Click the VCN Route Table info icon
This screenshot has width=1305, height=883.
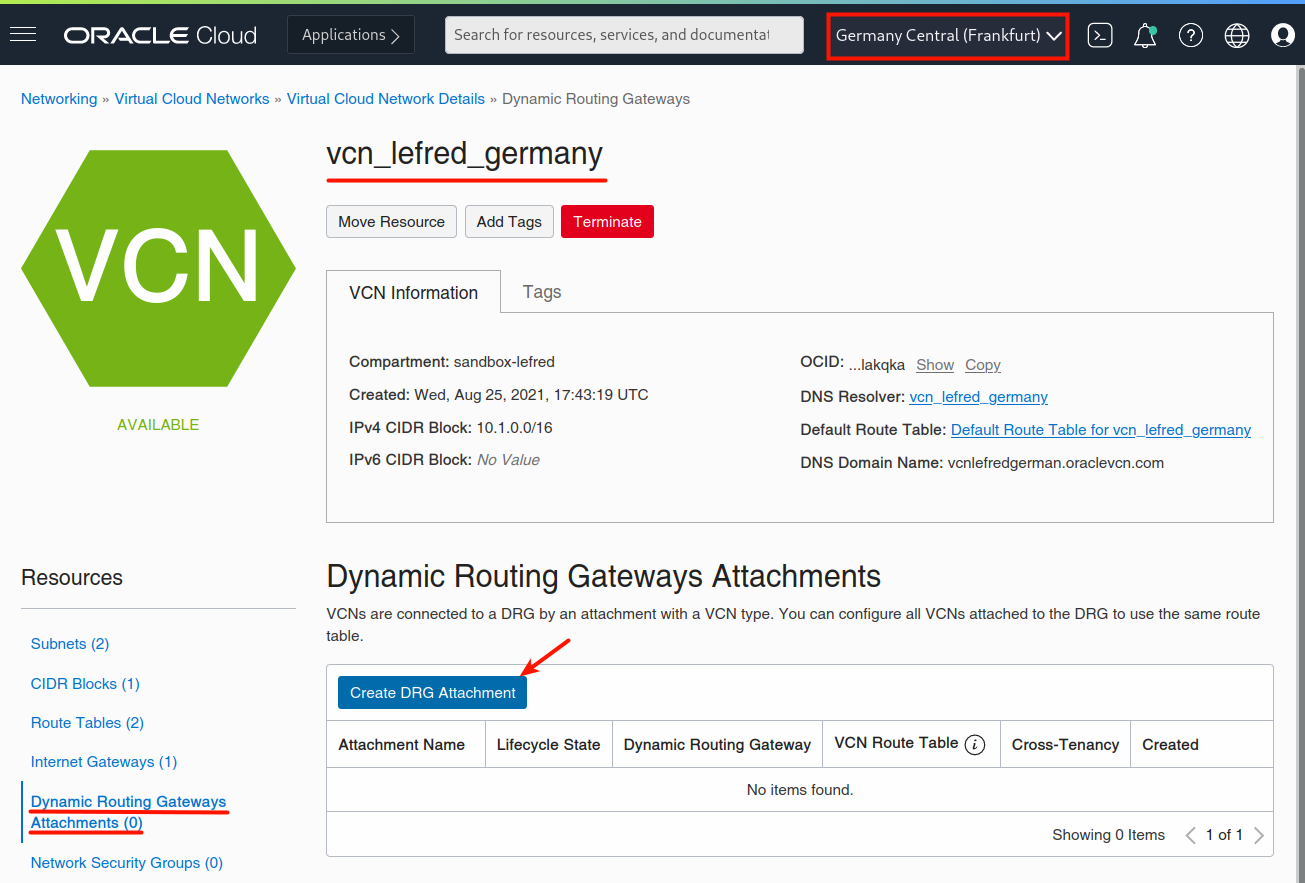click(975, 744)
